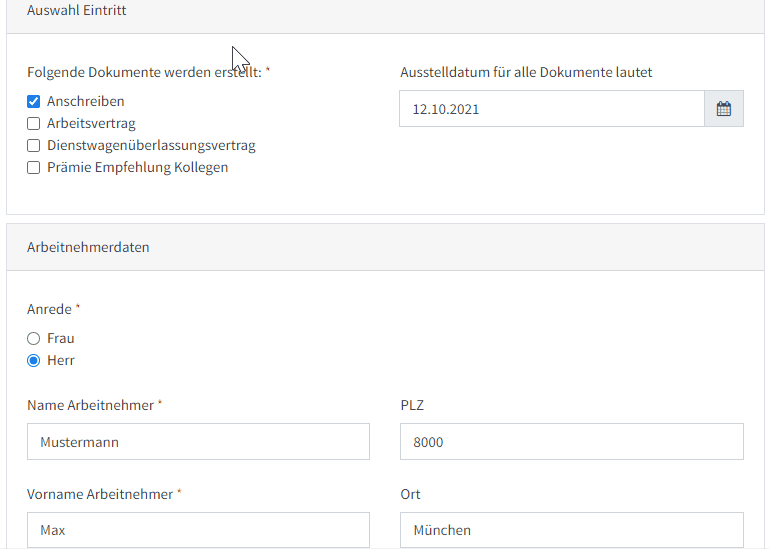Click the Arbeitnehmerdaten section header
Image resolution: width=769 pixels, height=549 pixels.
[x=88, y=246]
